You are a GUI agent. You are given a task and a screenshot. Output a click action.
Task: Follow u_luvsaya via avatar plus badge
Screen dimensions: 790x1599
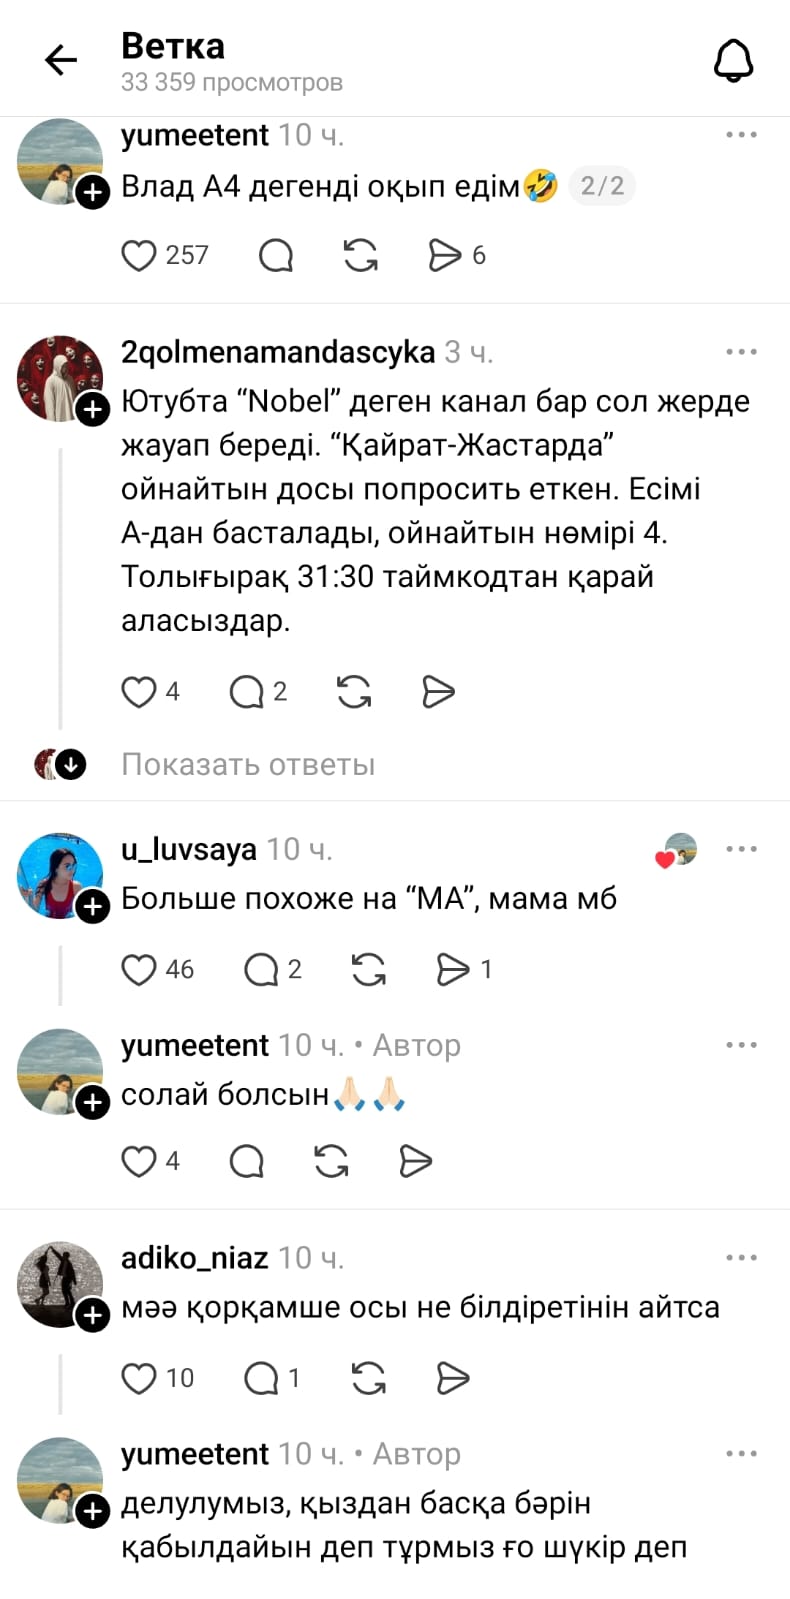93,907
